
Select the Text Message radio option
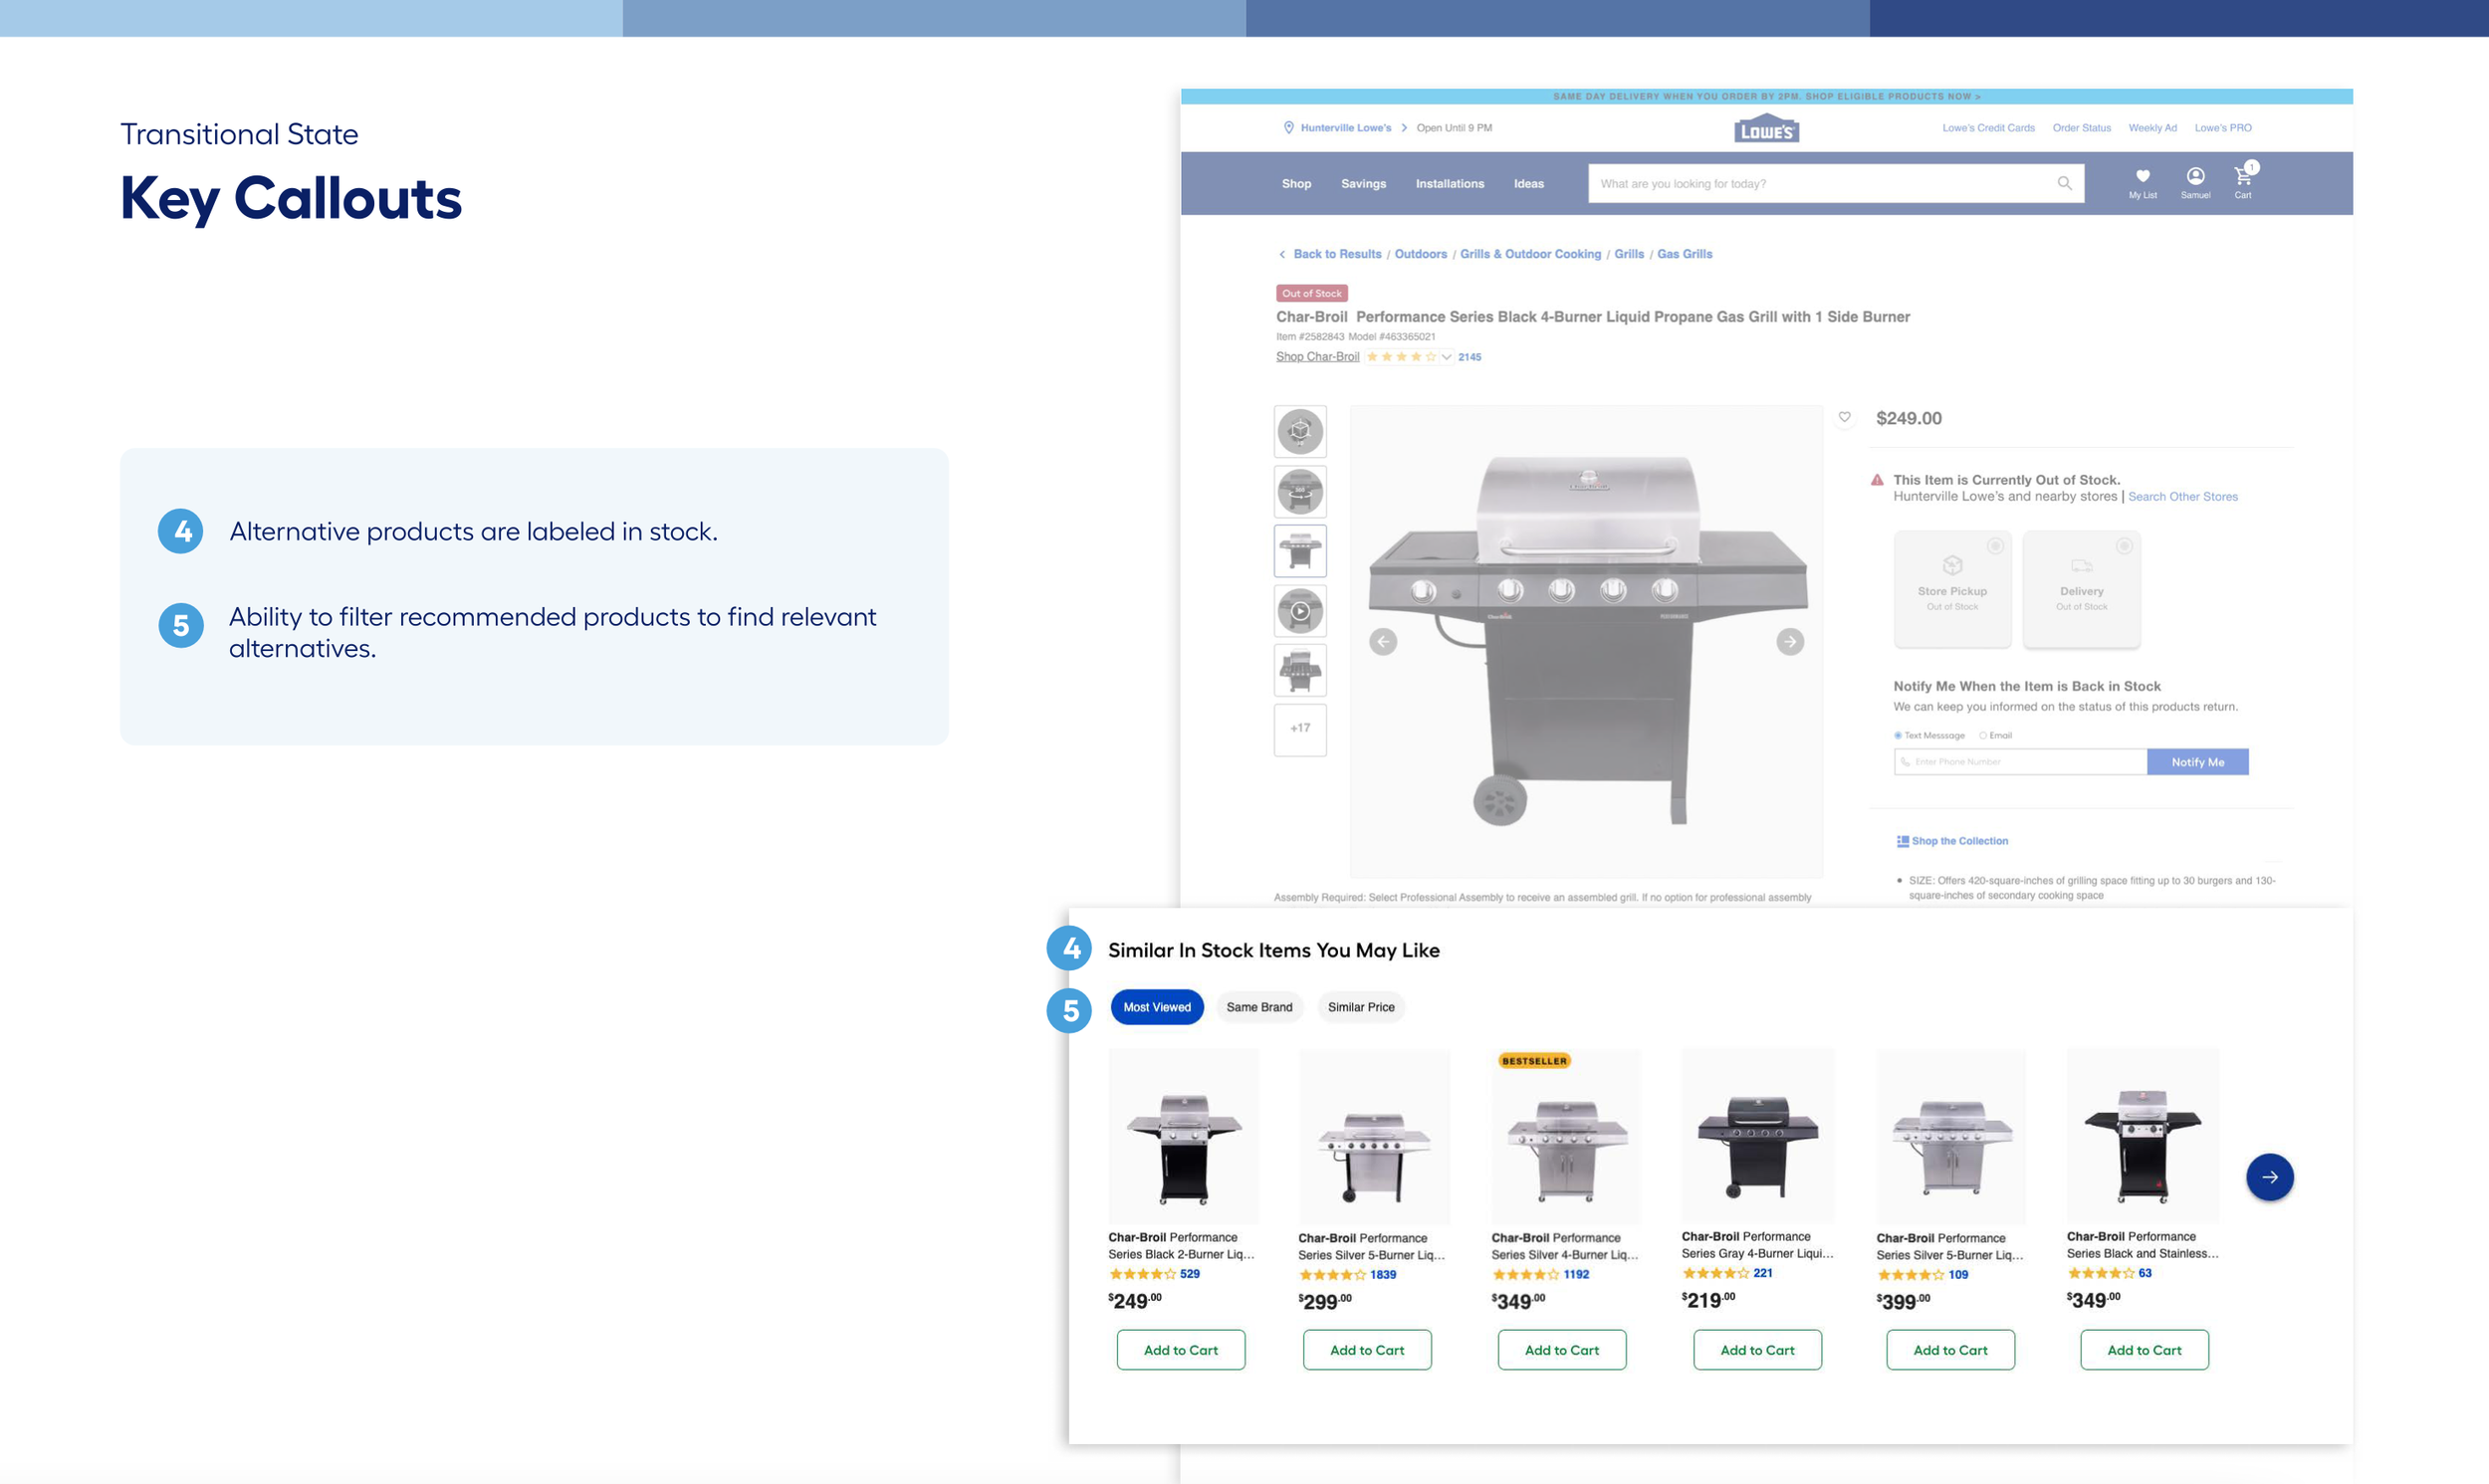tap(1898, 735)
